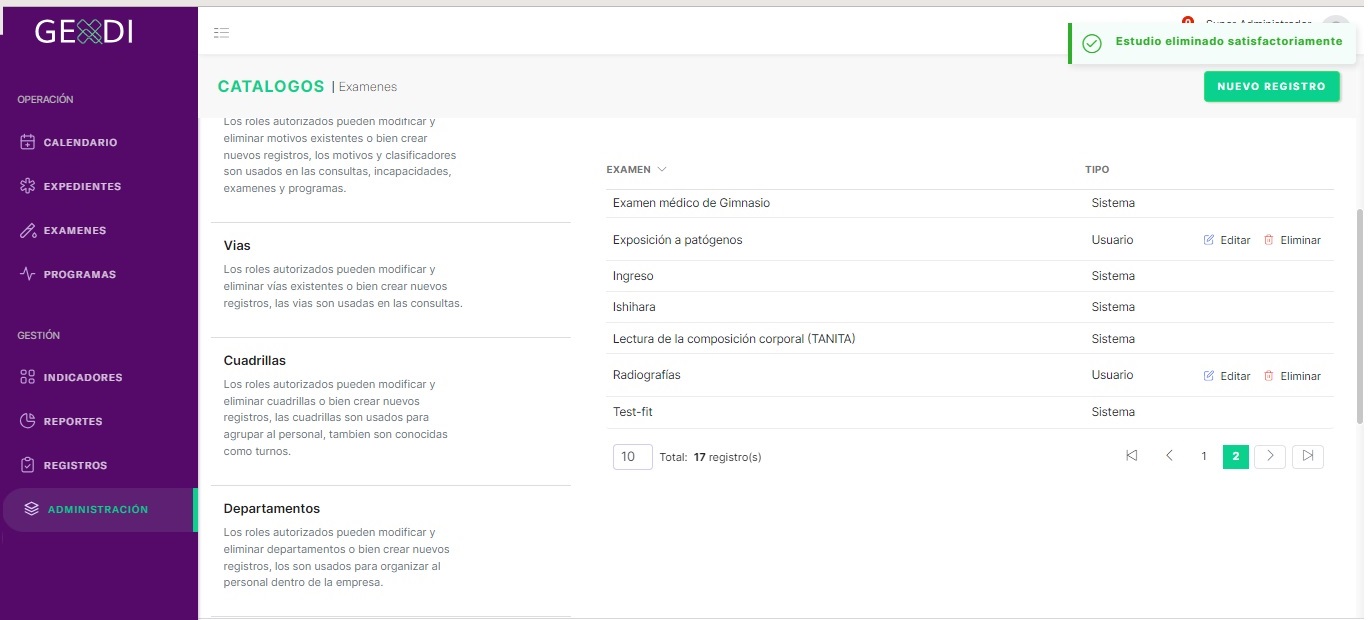Image resolution: width=1368 pixels, height=620 pixels.
Task: Click the Administración layers icon
Action: coord(32,509)
